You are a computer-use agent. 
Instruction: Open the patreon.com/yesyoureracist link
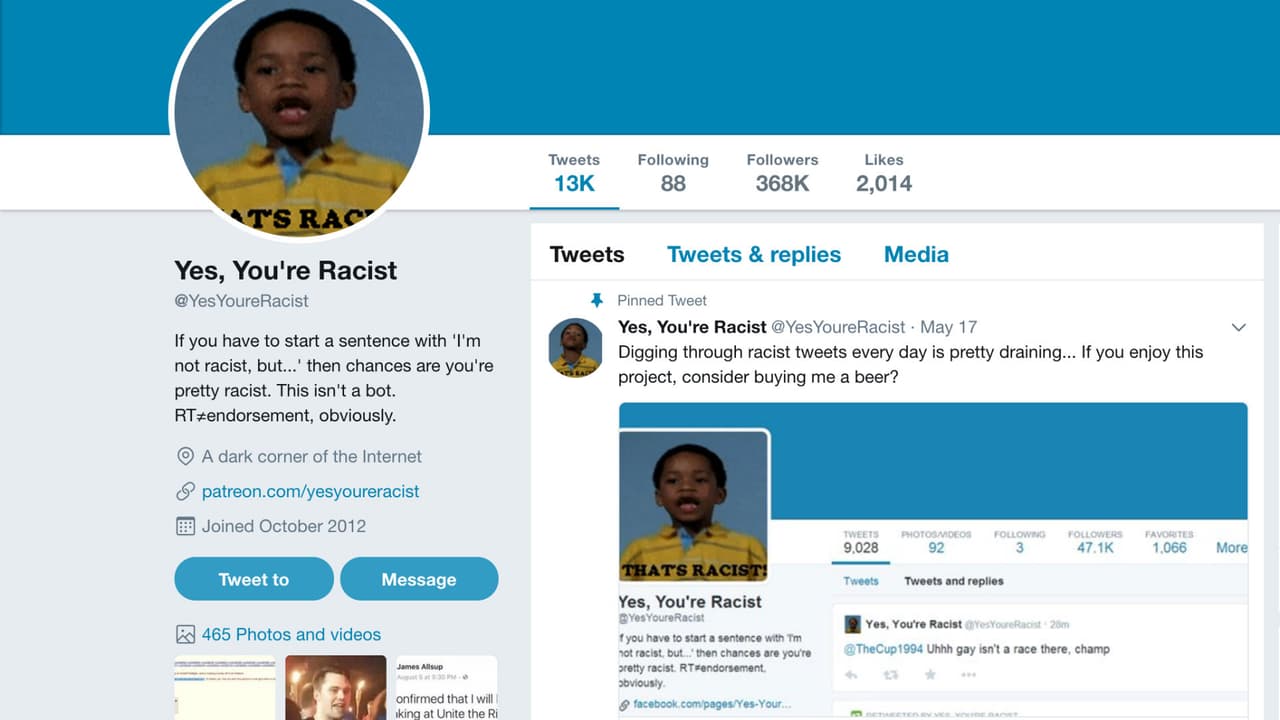tap(310, 491)
